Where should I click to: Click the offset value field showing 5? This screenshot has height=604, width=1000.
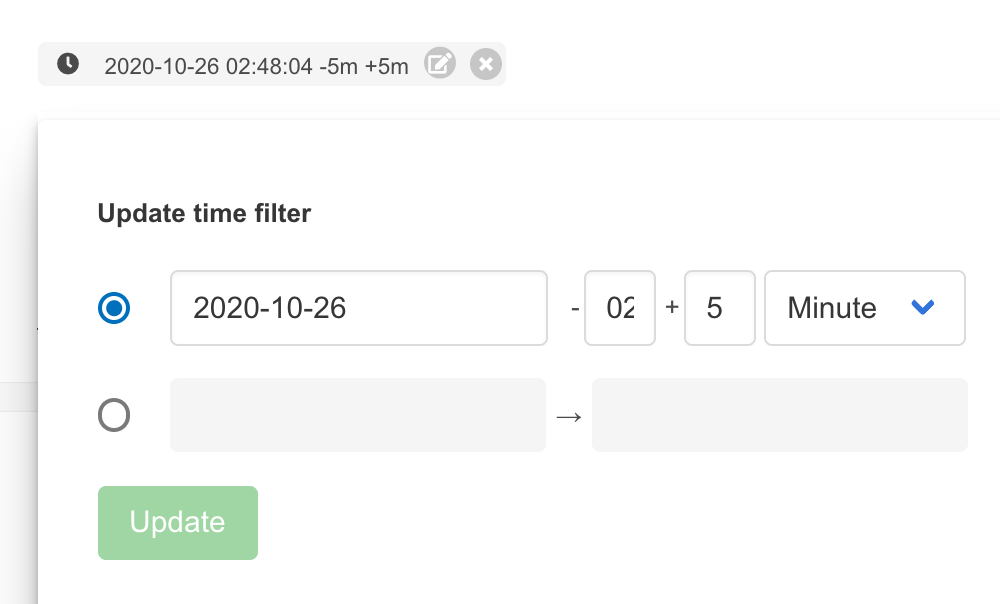pos(719,308)
